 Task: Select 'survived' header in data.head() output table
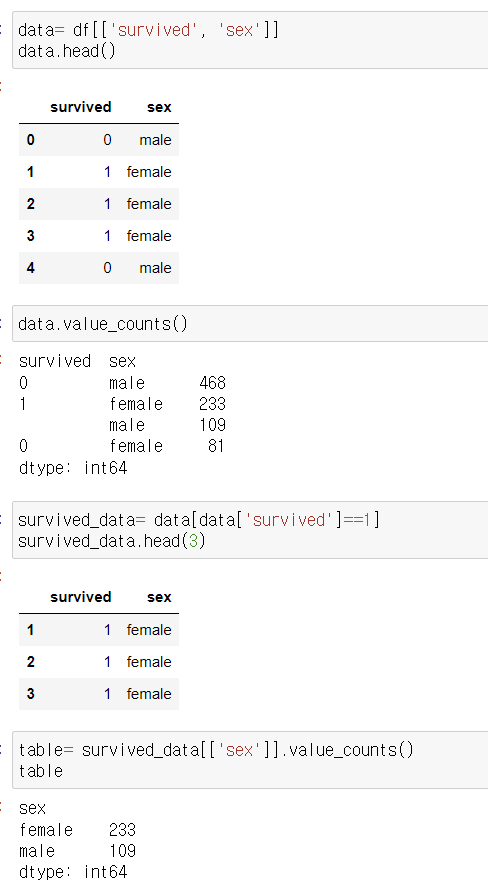pyautogui.click(x=81, y=107)
